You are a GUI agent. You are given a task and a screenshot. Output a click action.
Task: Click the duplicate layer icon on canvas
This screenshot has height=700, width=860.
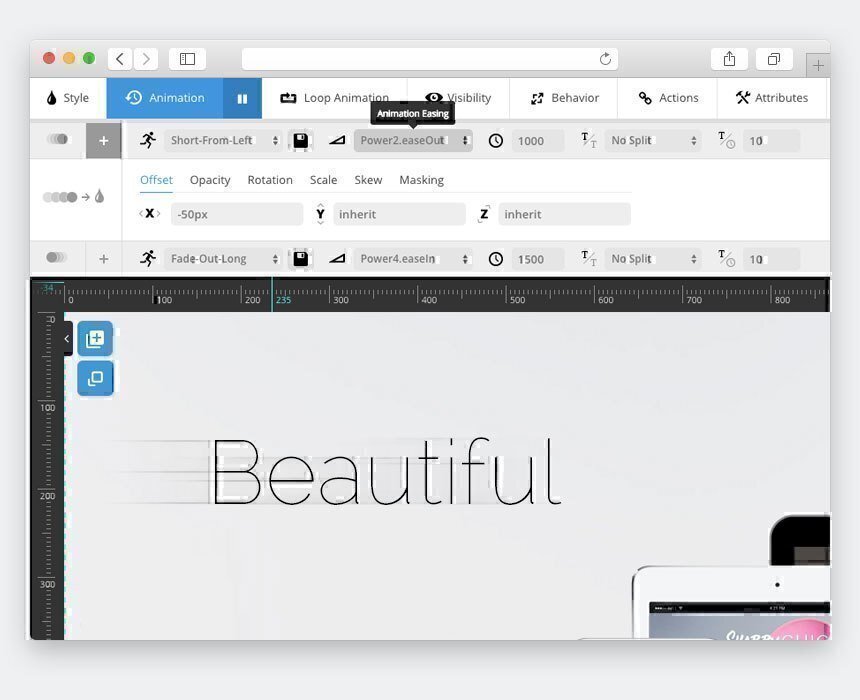click(x=95, y=379)
